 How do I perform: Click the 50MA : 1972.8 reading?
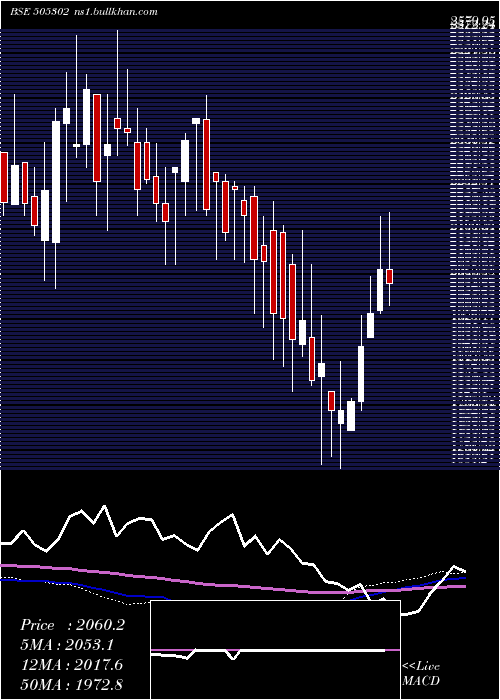(72, 684)
